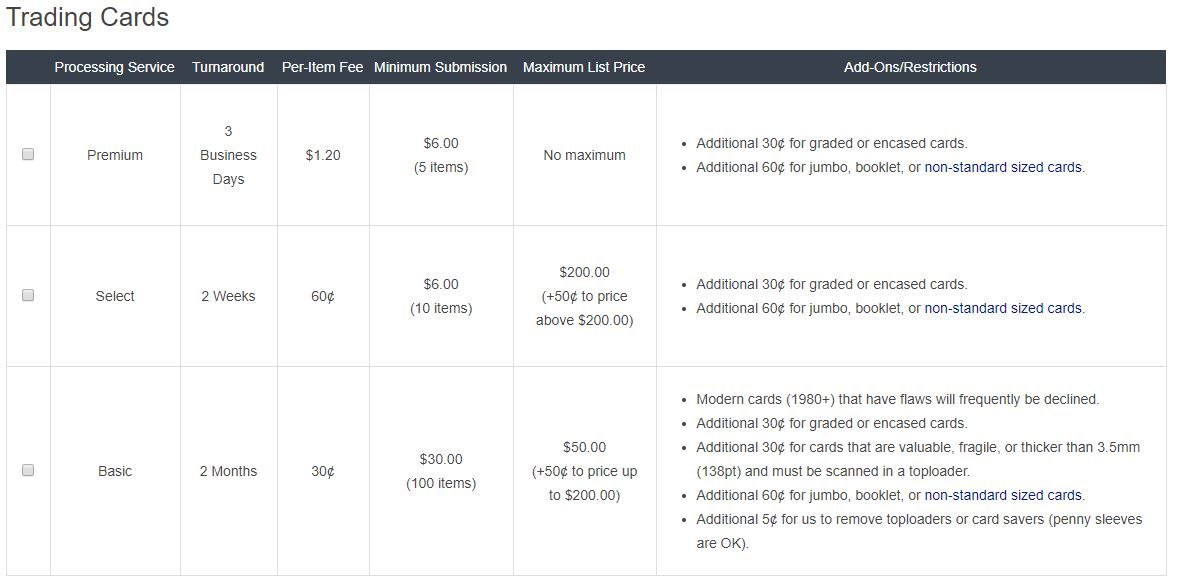The height and width of the screenshot is (577, 1177).
Task: Click the Trading Cards heading
Action: 87,17
